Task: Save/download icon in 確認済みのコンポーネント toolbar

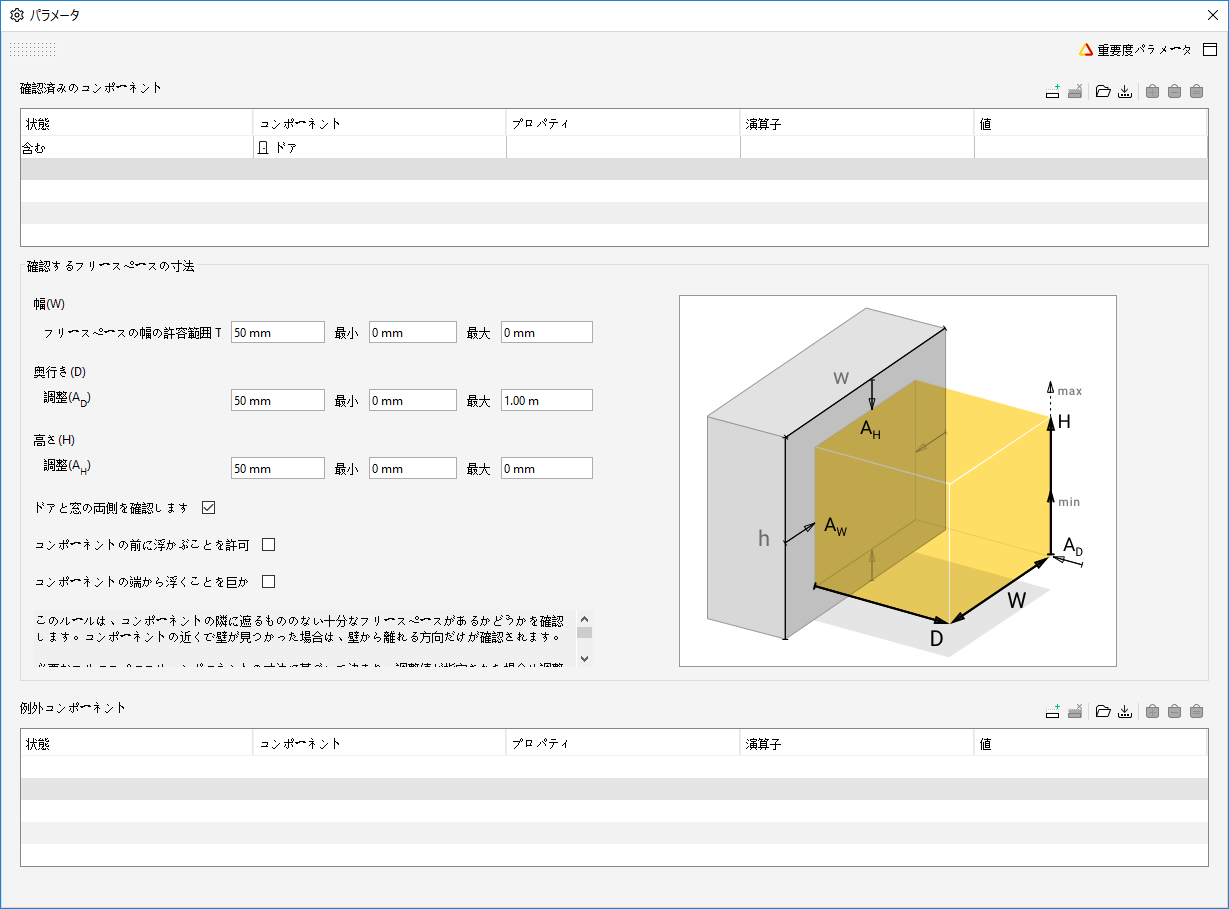Action: pos(1125,92)
